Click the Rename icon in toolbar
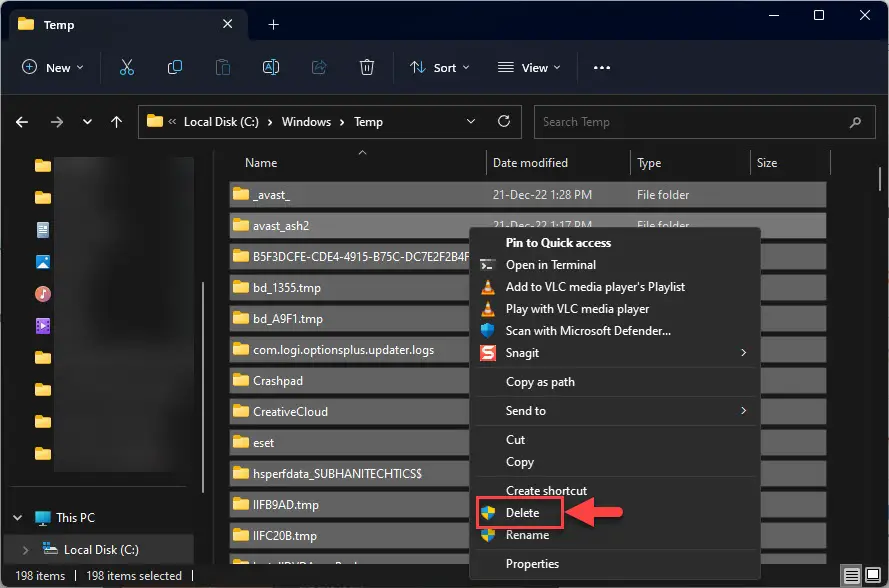Image resolution: width=889 pixels, height=588 pixels. click(x=271, y=67)
